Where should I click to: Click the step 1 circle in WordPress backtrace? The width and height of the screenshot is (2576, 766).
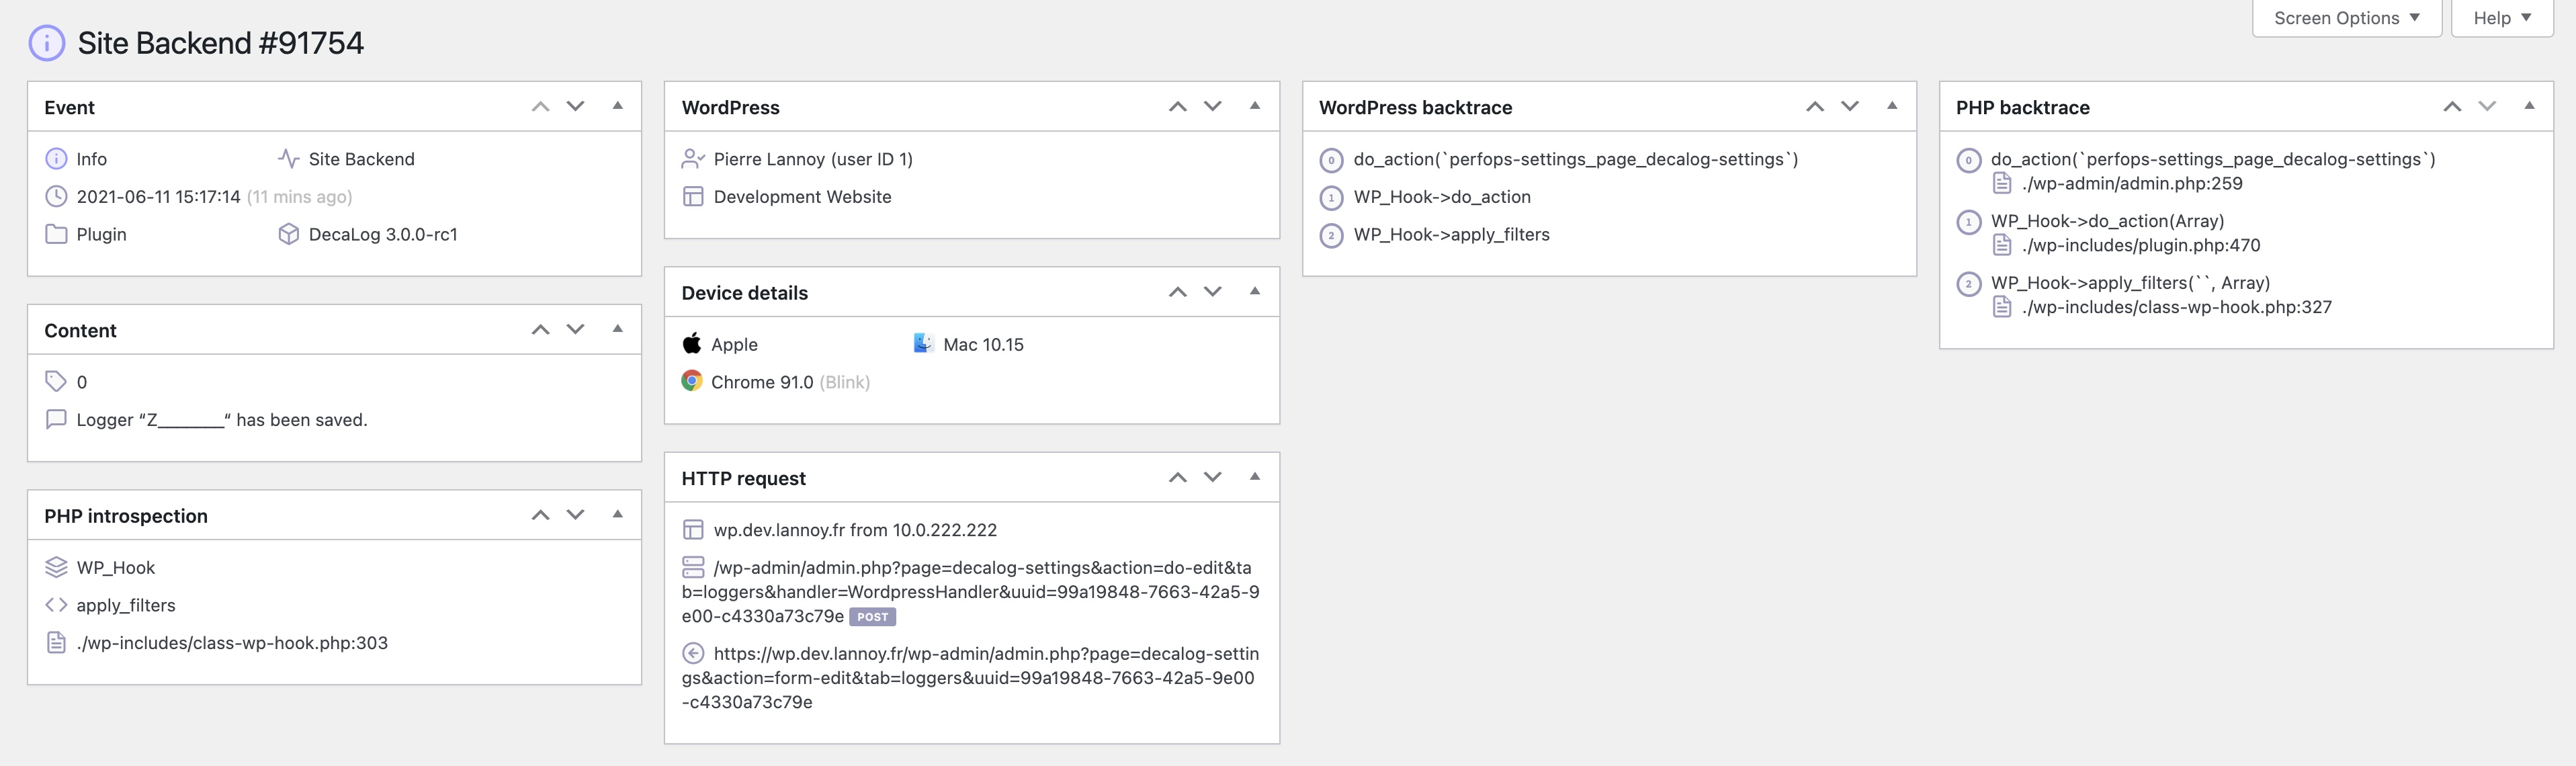click(1331, 198)
